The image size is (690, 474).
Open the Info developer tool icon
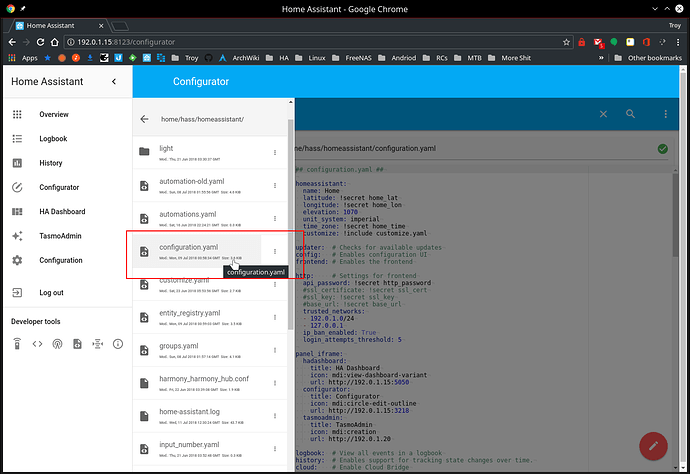point(118,344)
